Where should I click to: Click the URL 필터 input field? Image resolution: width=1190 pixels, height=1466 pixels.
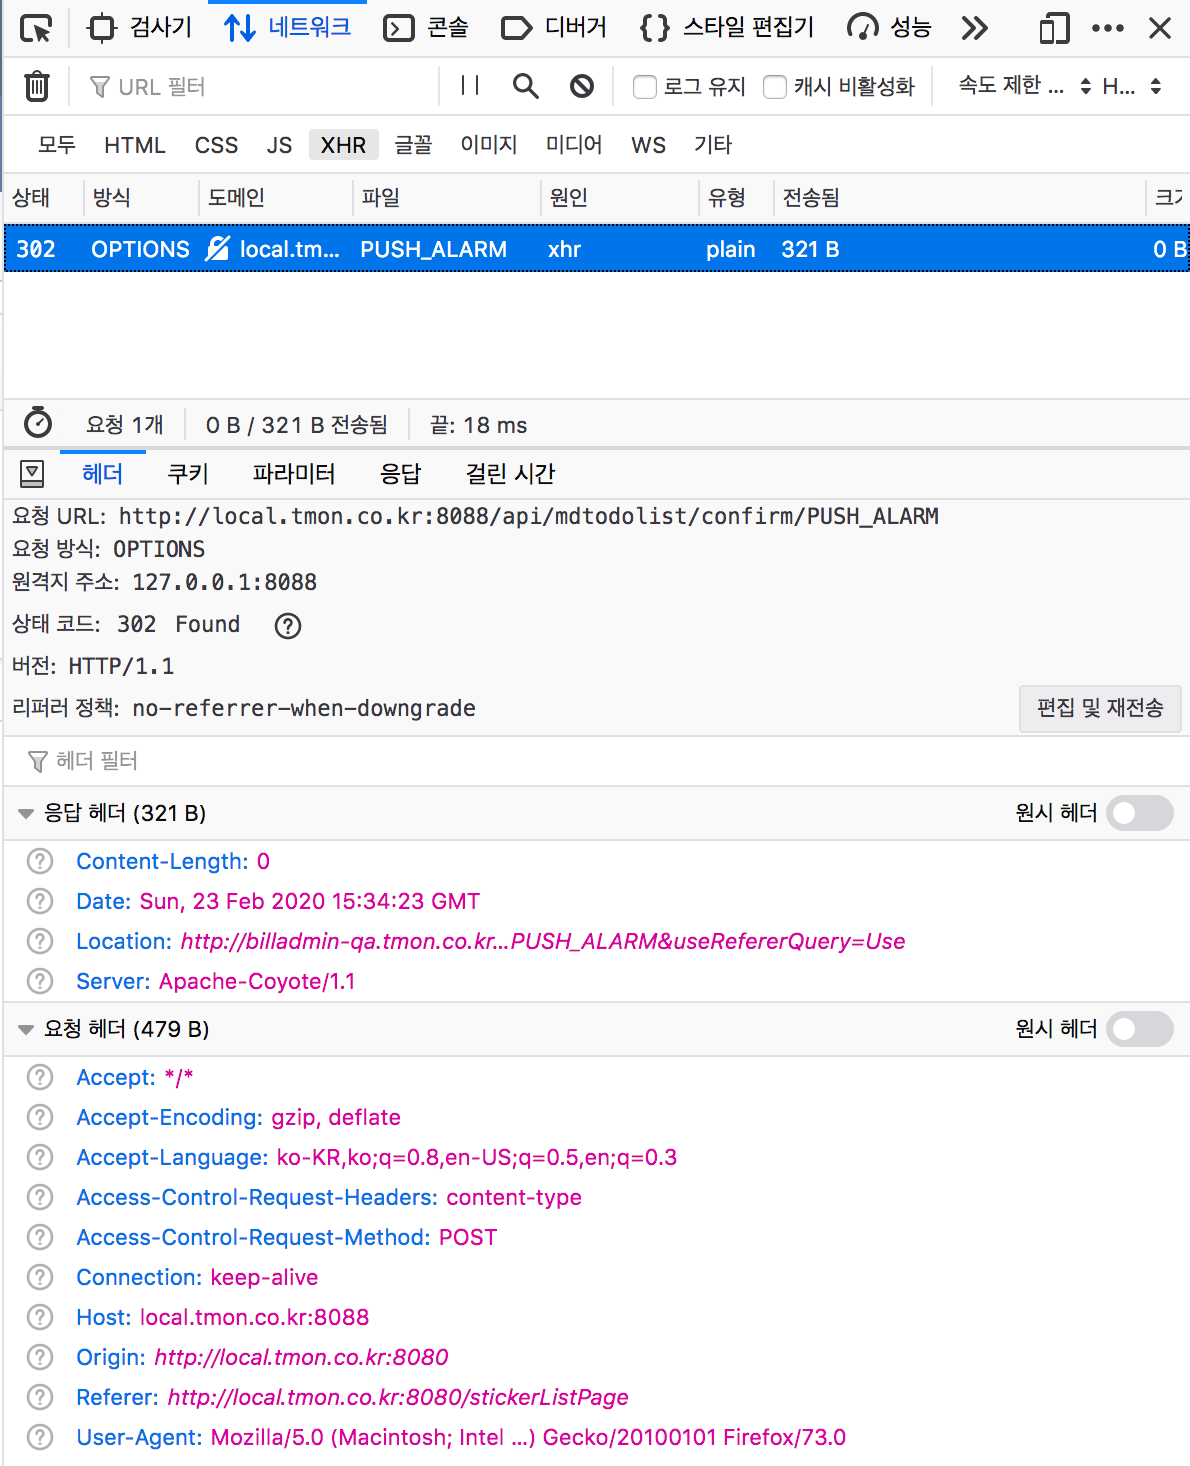(x=260, y=87)
